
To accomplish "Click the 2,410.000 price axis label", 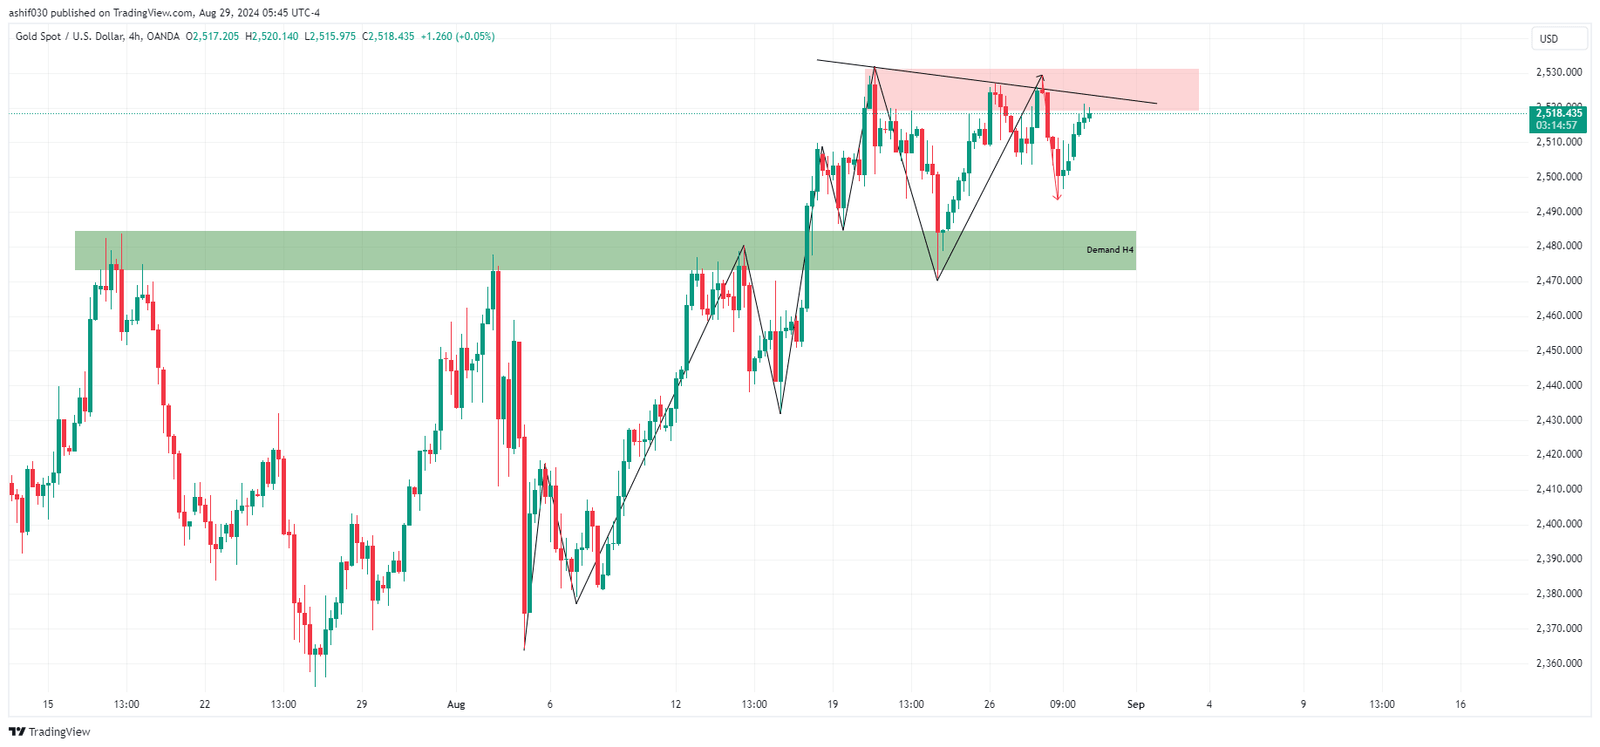I will tap(1558, 489).
